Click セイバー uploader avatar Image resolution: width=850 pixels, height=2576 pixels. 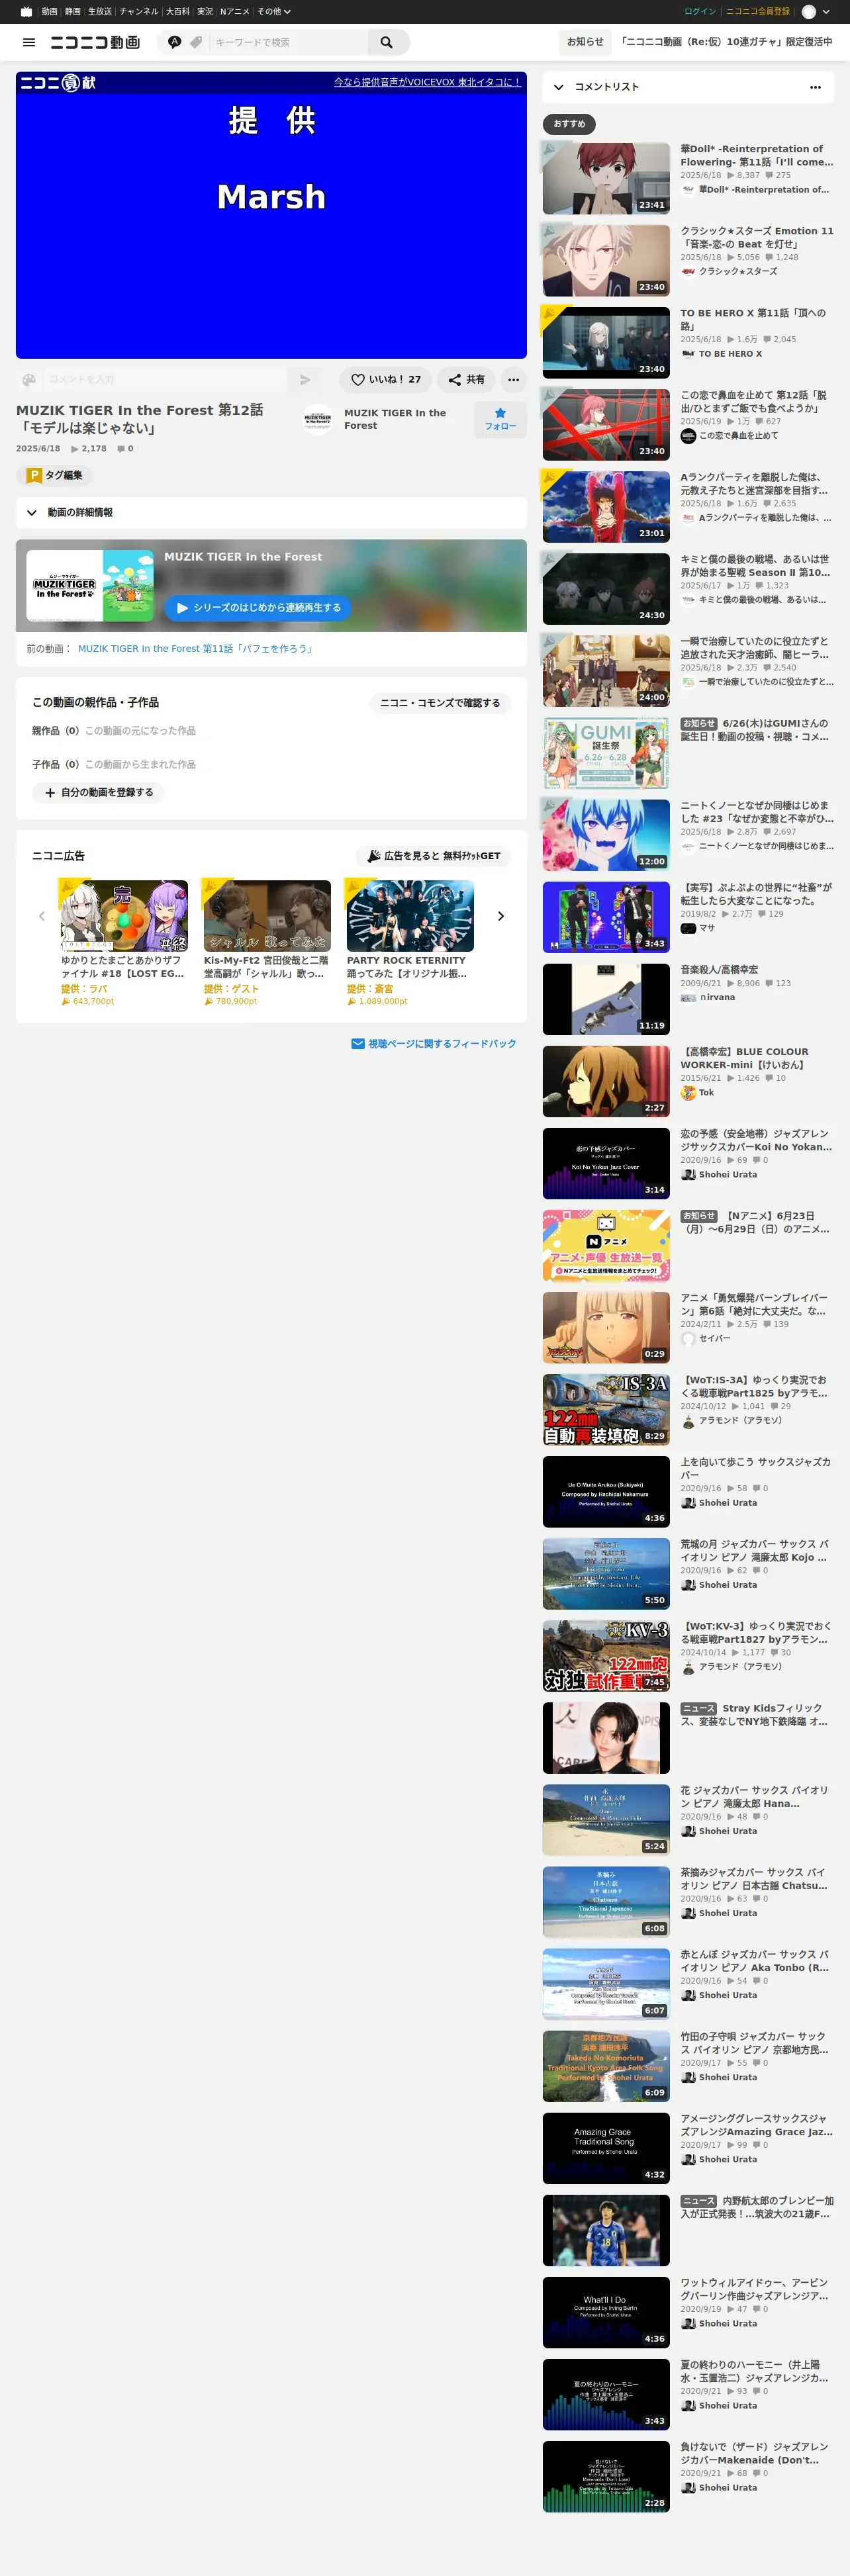tap(688, 1339)
